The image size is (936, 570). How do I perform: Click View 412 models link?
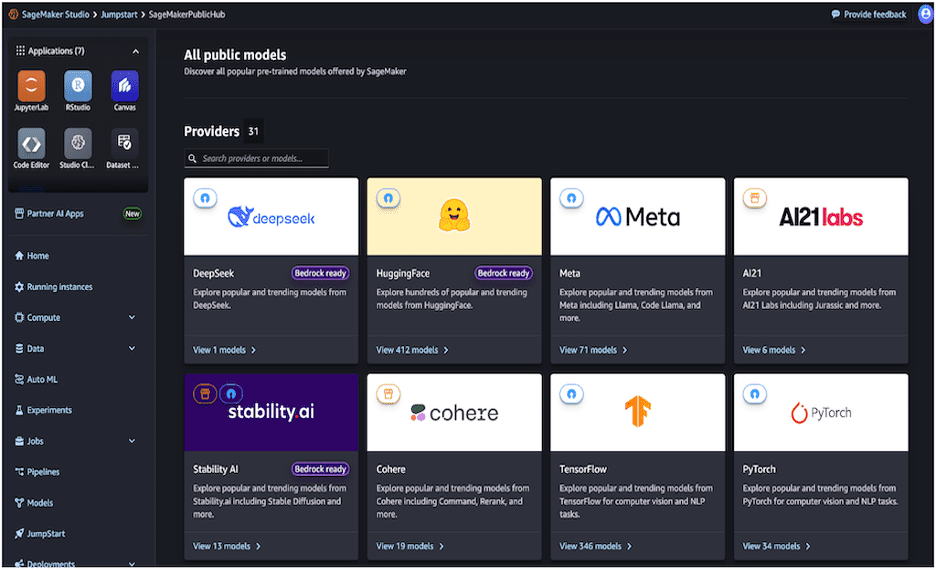[x=412, y=350]
